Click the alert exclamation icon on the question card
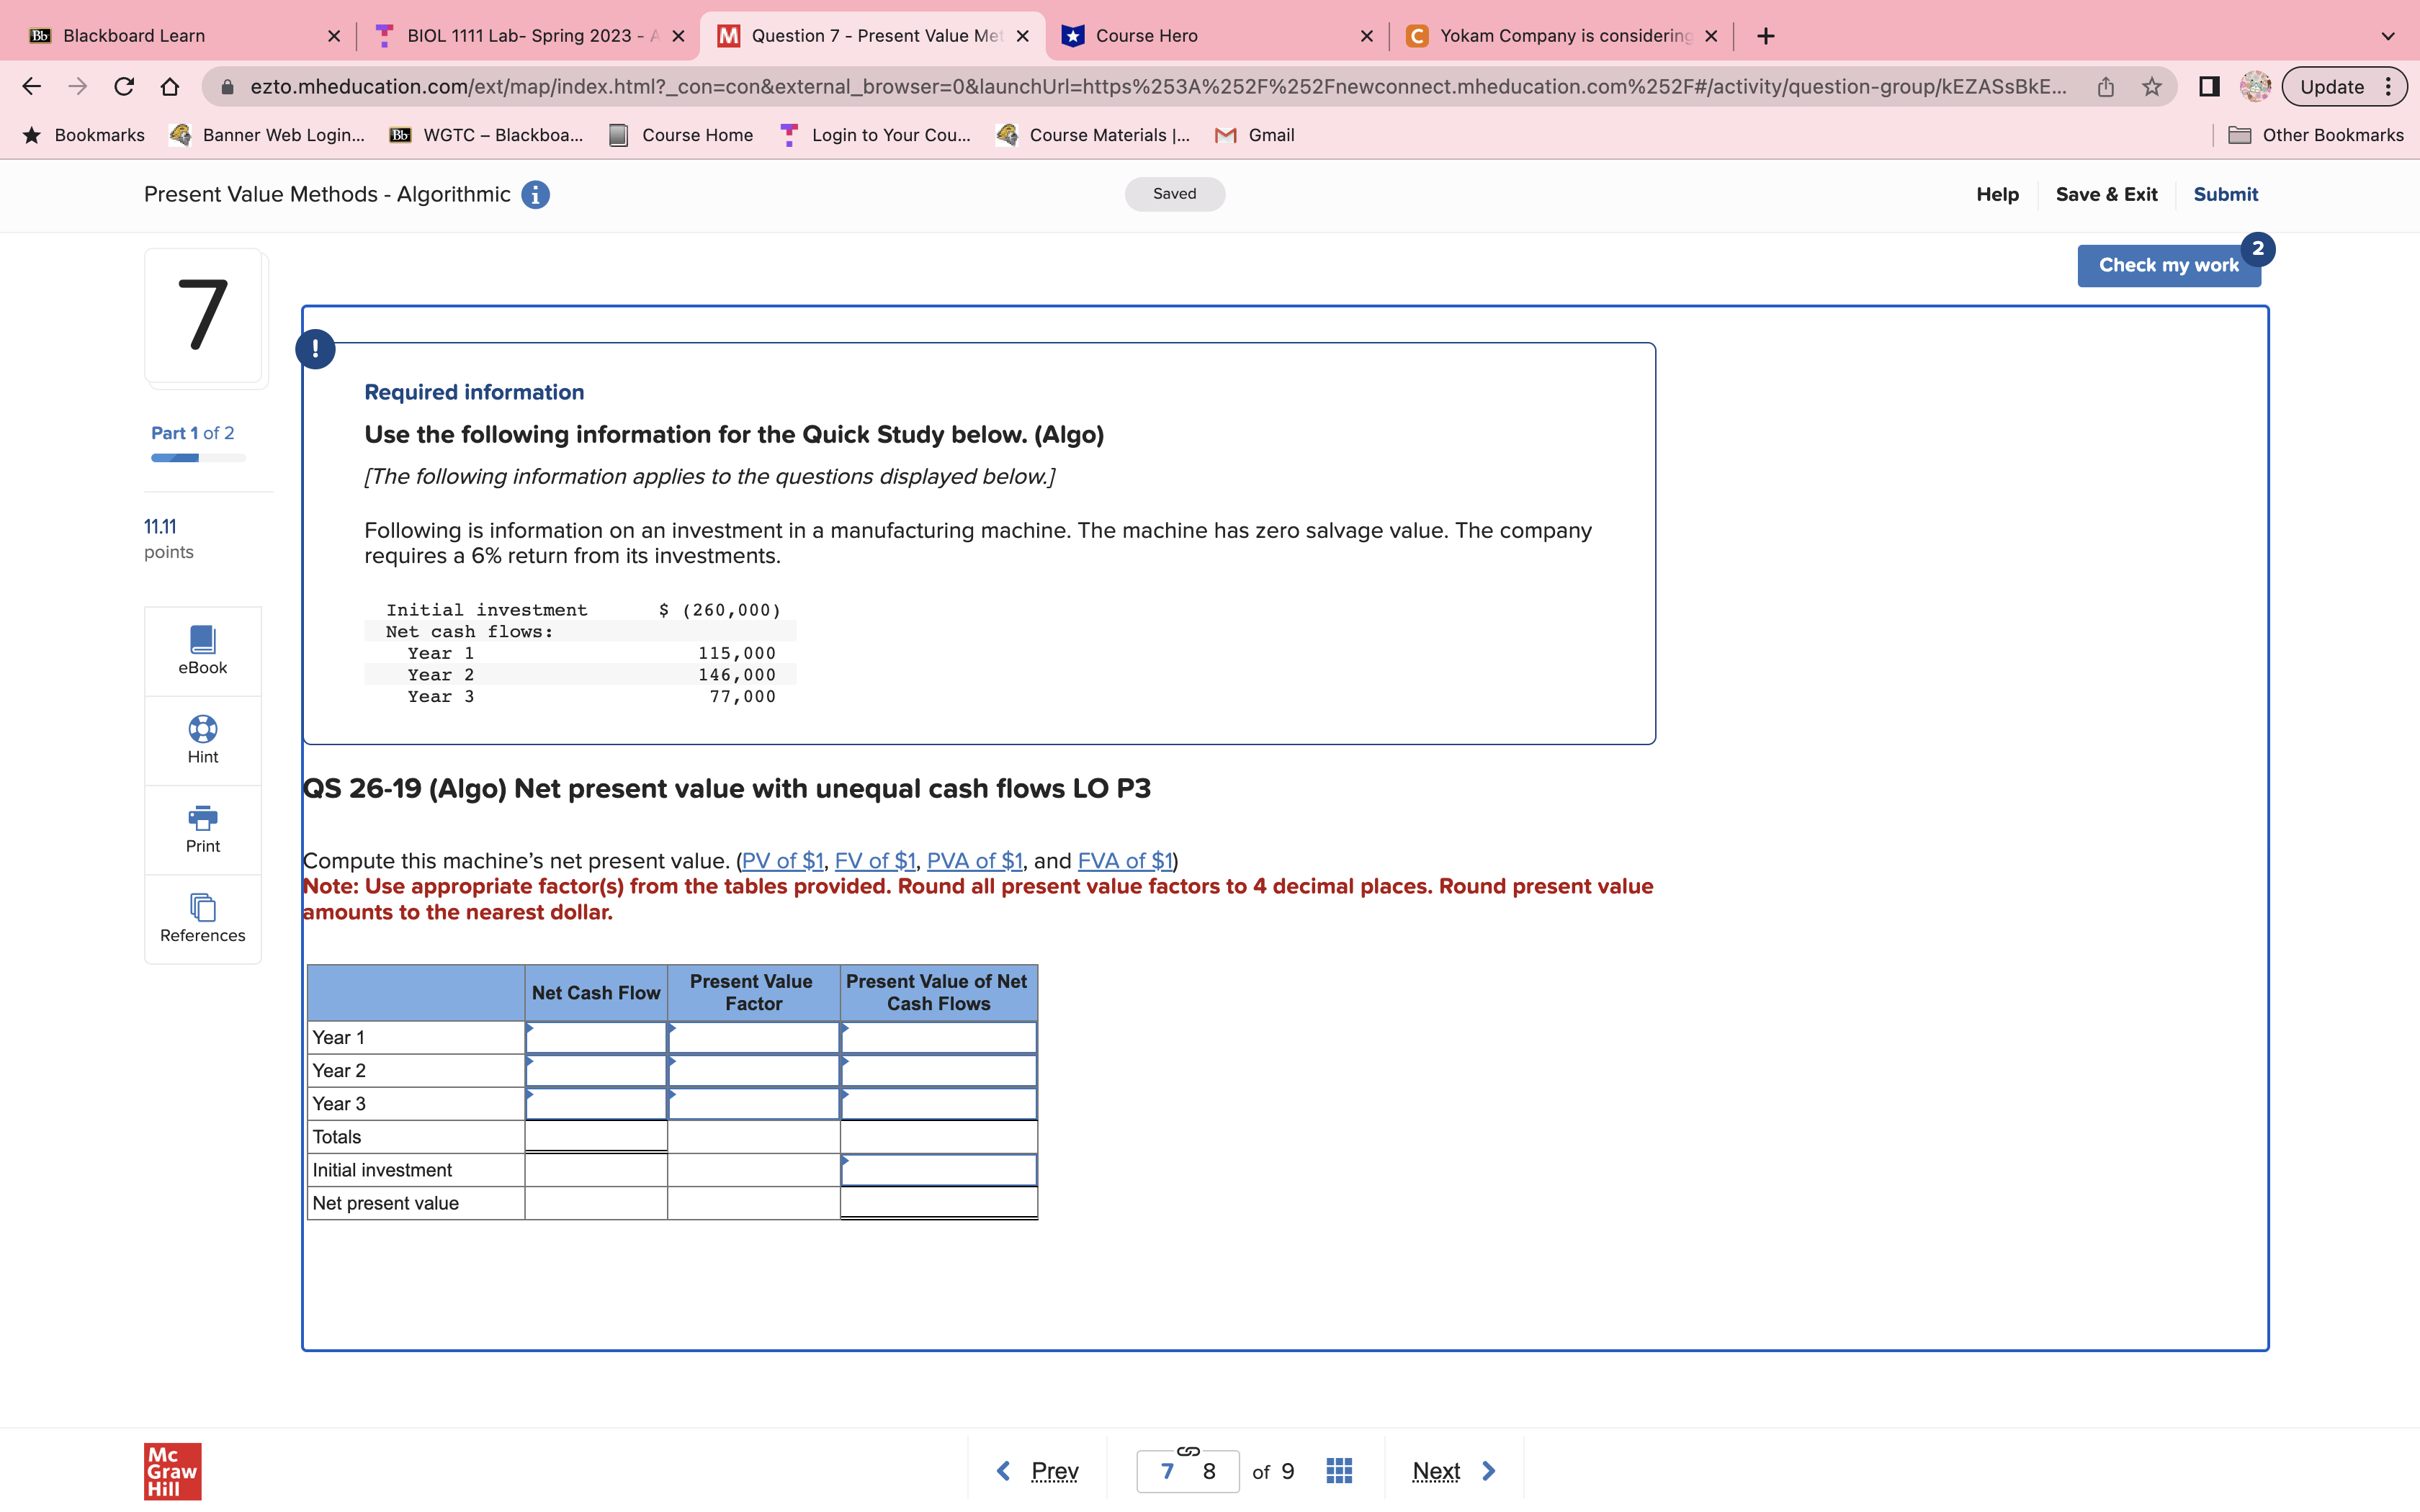This screenshot has width=2420, height=1512. point(315,349)
